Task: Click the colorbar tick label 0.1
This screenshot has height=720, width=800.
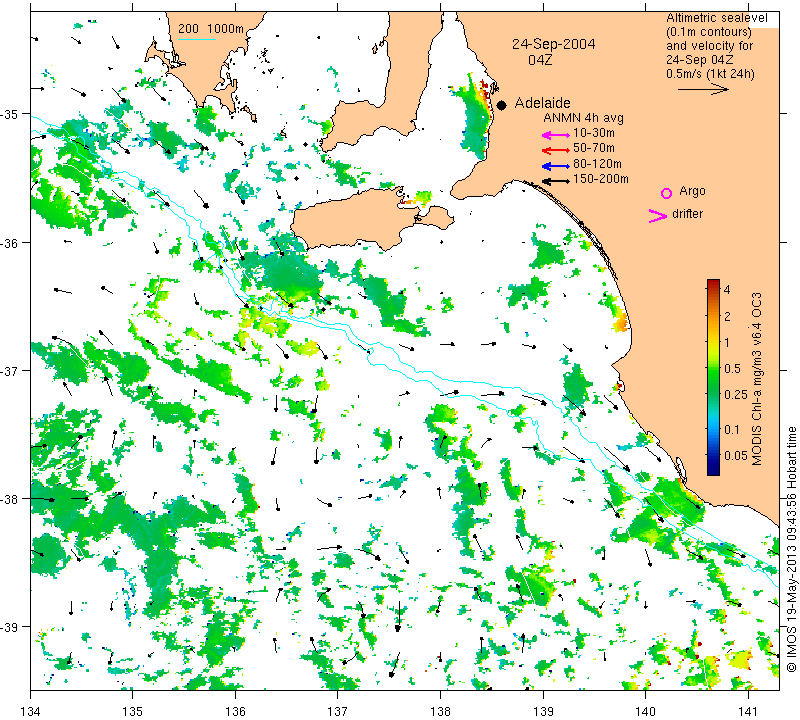Action: tap(732, 430)
